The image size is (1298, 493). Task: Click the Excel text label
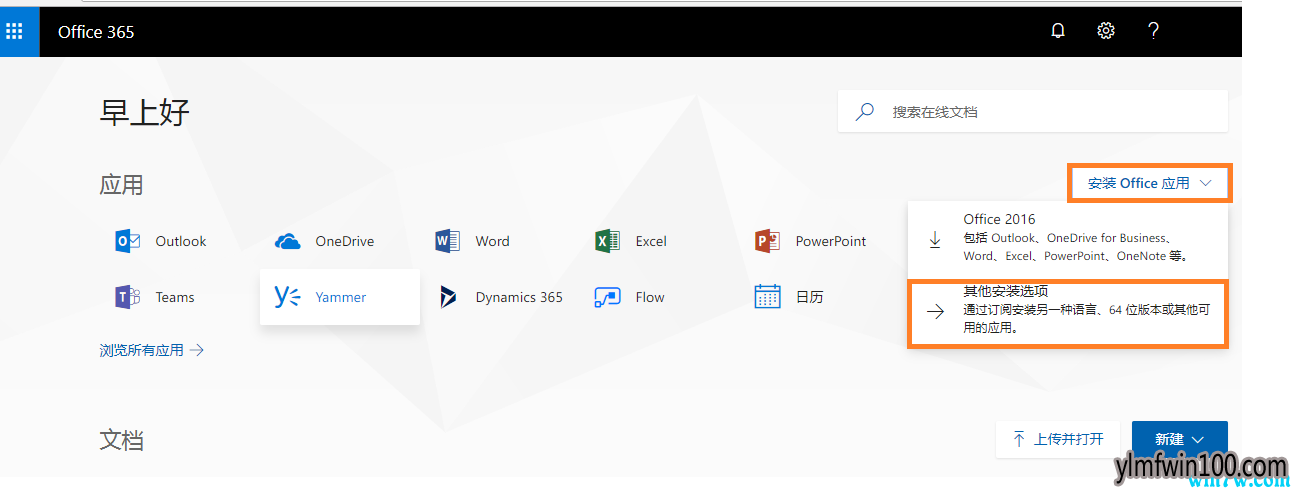(651, 241)
